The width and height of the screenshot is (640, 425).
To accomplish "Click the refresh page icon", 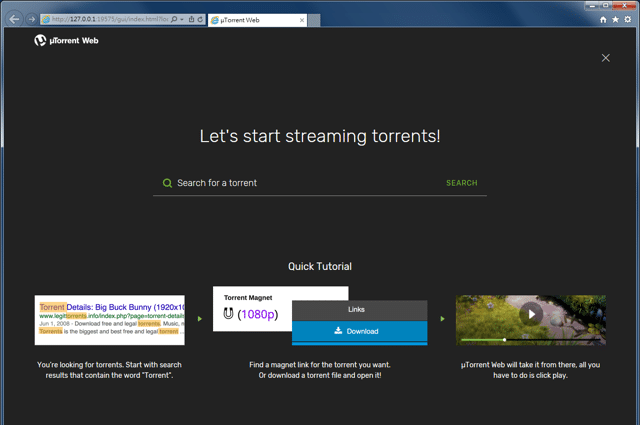I will 200,19.
